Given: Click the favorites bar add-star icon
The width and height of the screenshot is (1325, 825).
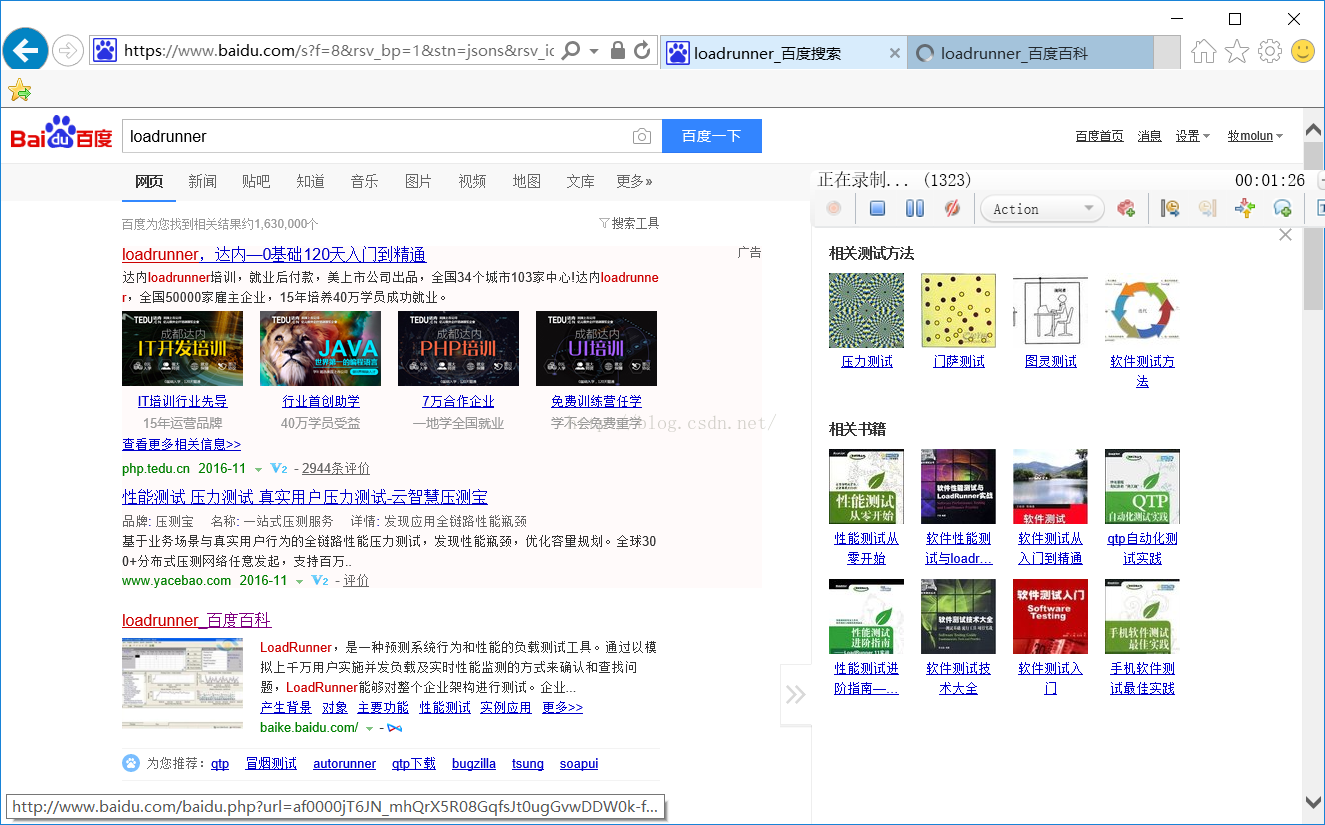Looking at the screenshot, I should coord(19,91).
